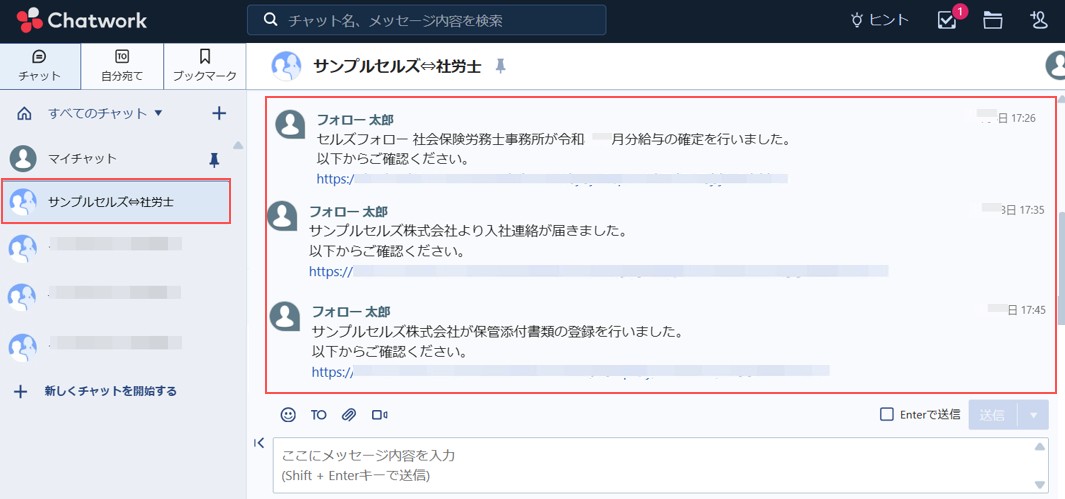Click the chat list scroll-up arrow
Image resolution: width=1065 pixels, height=499 pixels.
(x=238, y=145)
